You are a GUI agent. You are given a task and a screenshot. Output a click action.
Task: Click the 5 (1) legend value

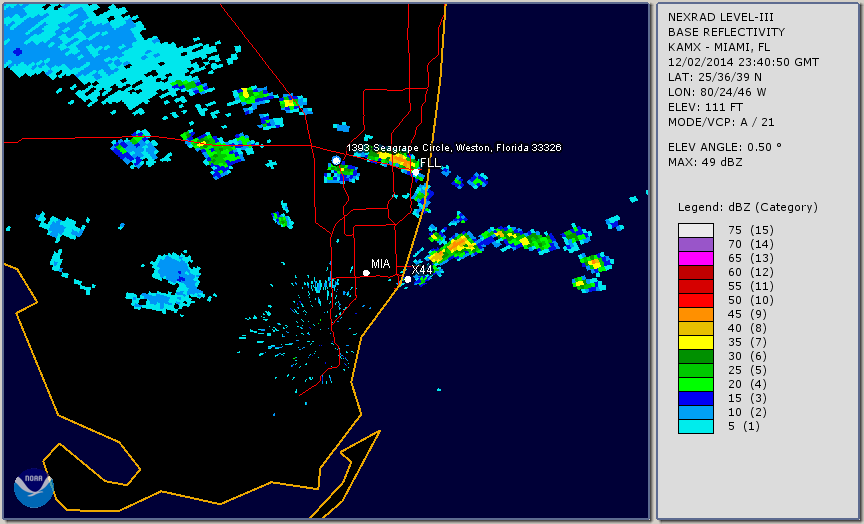point(743,426)
